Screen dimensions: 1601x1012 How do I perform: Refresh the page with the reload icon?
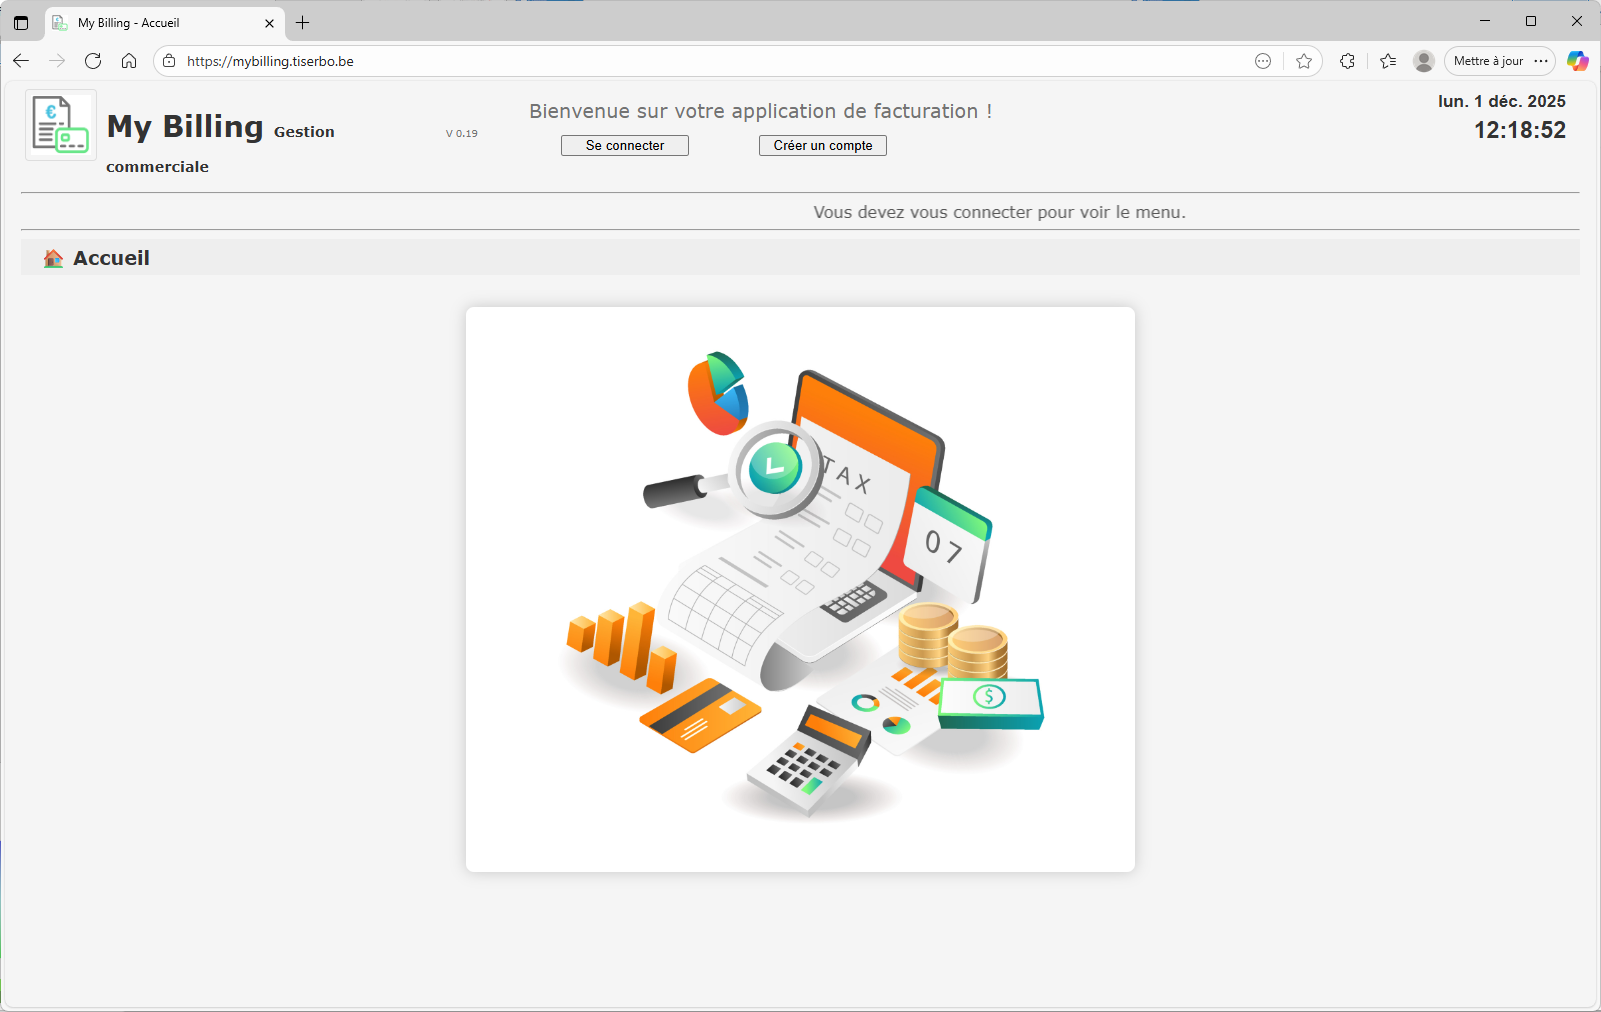[93, 61]
